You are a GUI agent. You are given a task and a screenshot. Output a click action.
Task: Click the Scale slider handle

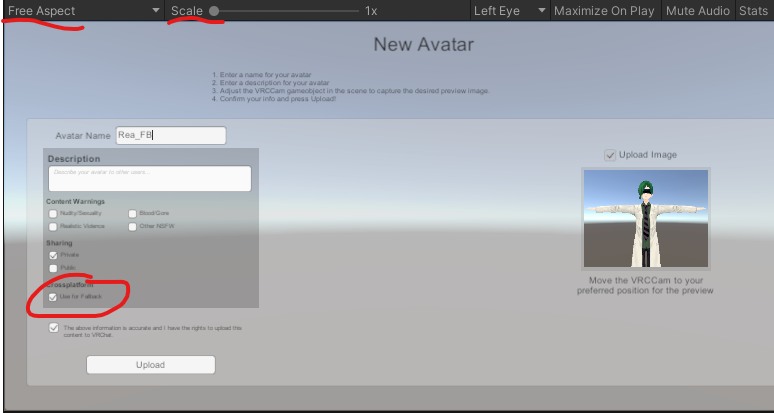click(214, 11)
